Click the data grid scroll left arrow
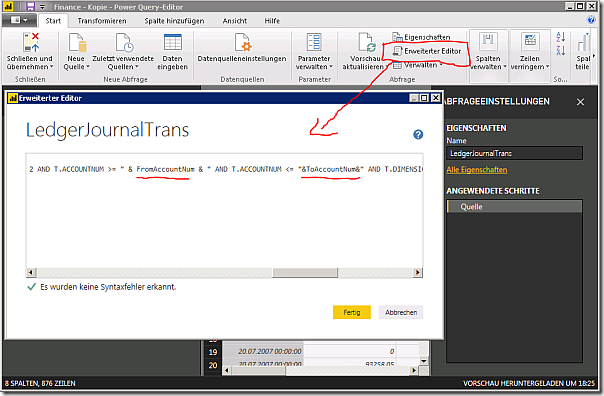Viewport: 604px width, 396px height. [226, 371]
